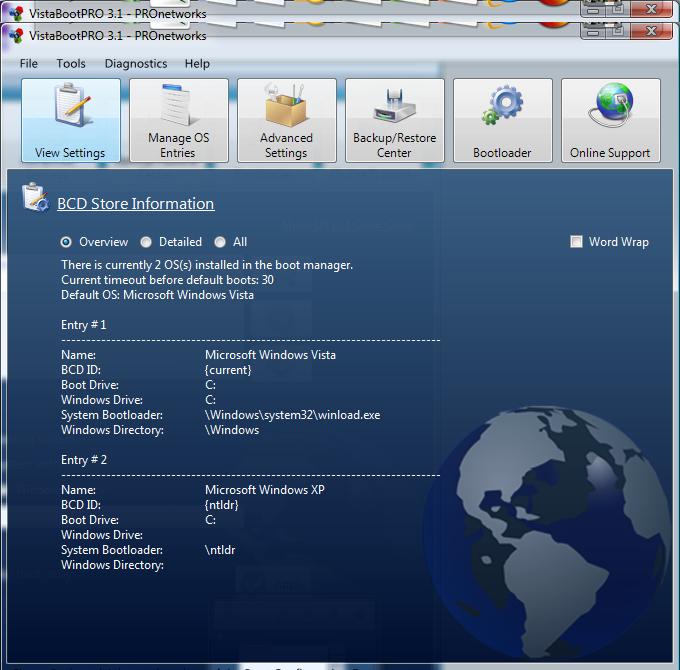Enable the Word Wrap checkbox
Screen dimensions: 680x670
point(576,242)
